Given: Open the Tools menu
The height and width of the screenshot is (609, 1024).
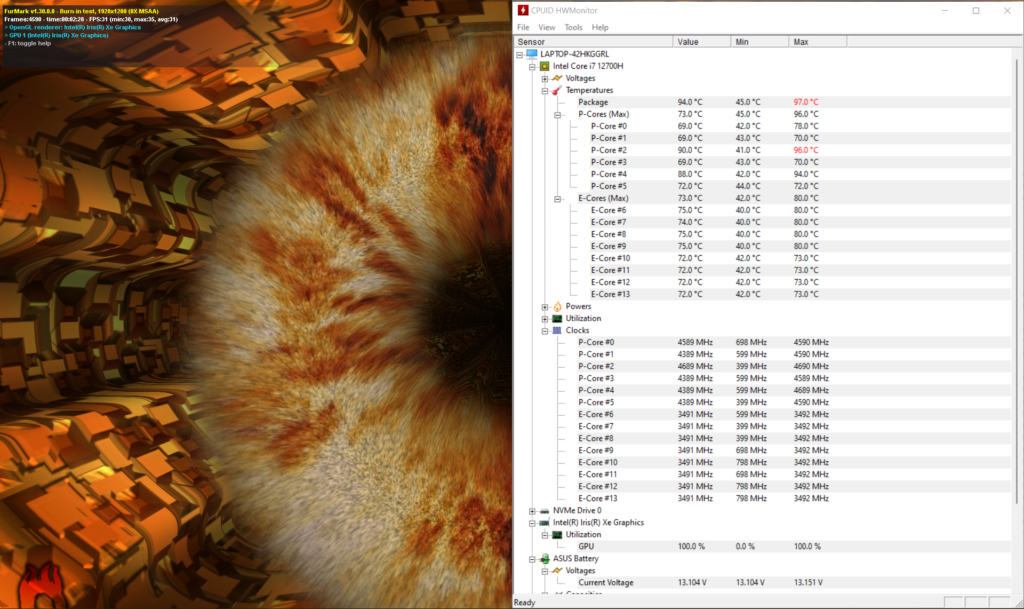Looking at the screenshot, I should [x=573, y=27].
